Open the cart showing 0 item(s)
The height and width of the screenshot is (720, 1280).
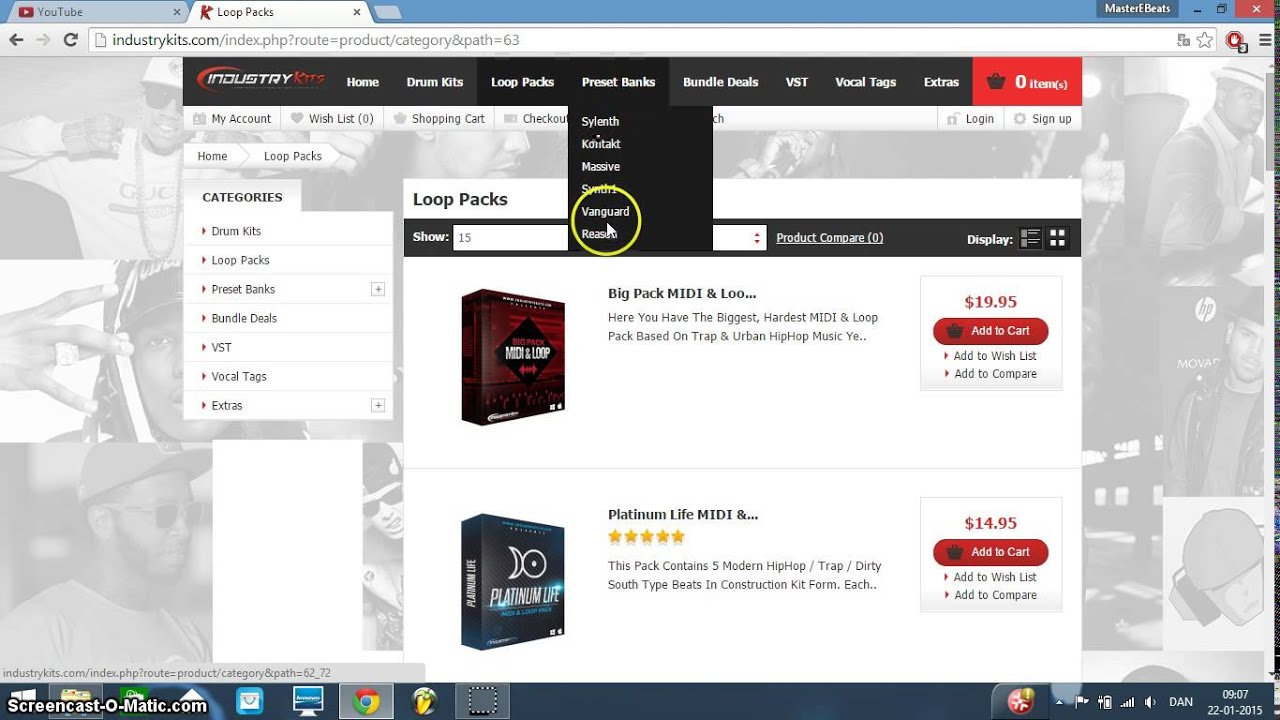click(1027, 82)
